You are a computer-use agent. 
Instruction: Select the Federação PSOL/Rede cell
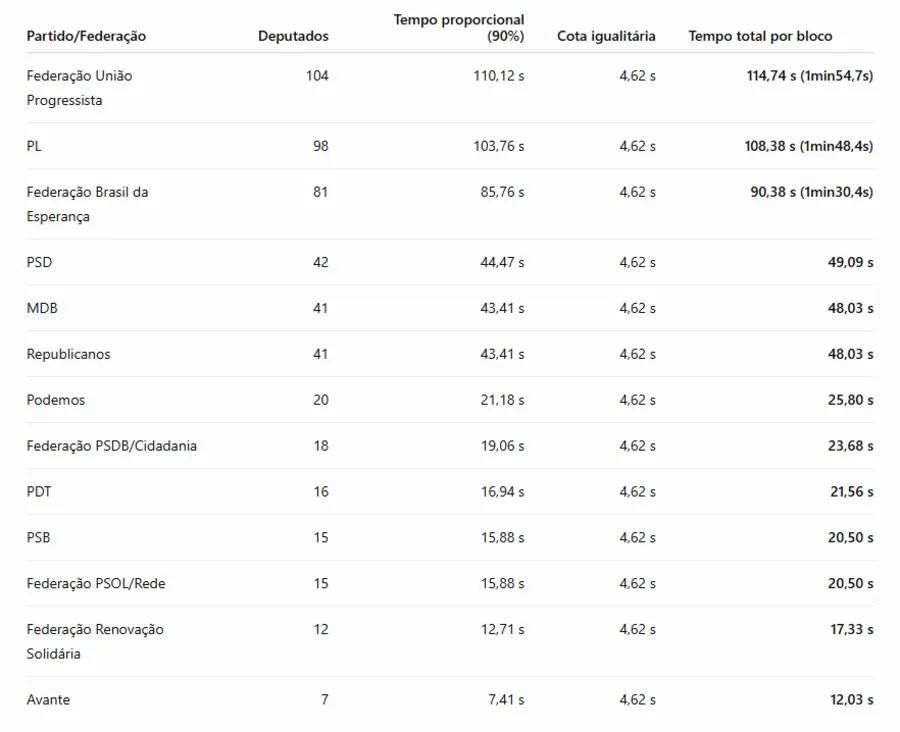[x=96, y=584]
